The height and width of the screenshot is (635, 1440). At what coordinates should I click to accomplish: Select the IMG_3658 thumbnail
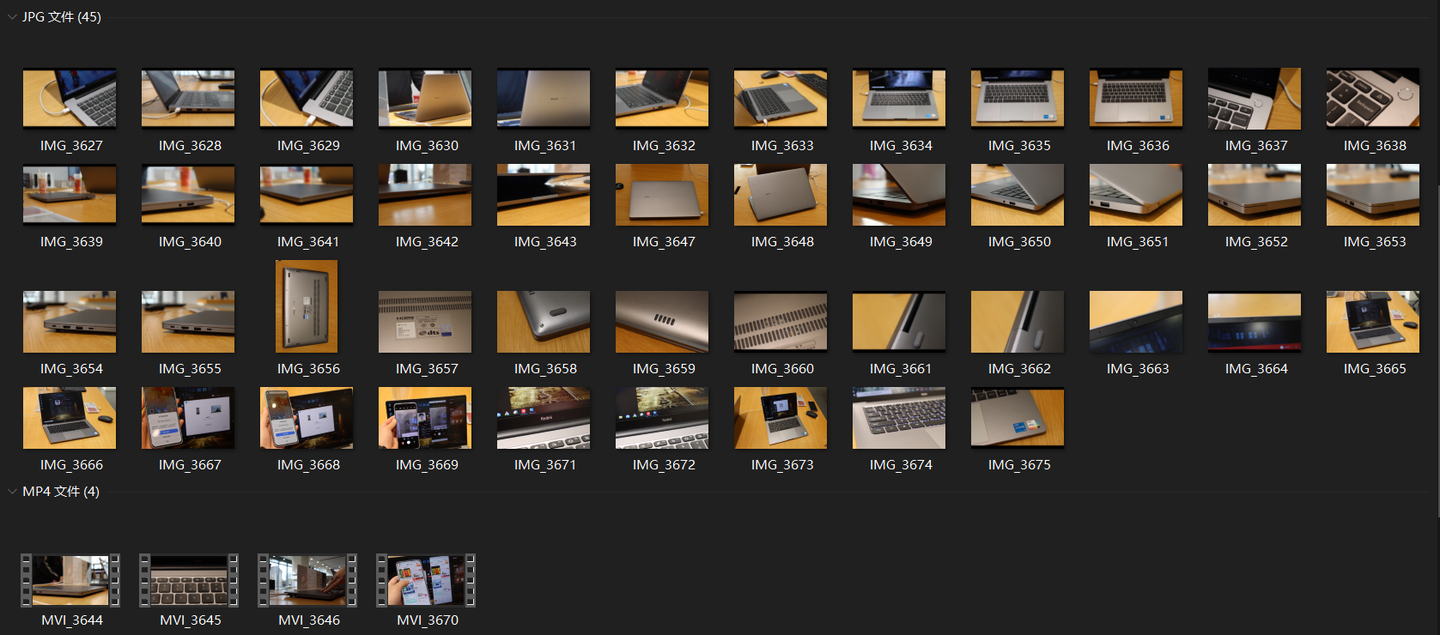click(544, 321)
